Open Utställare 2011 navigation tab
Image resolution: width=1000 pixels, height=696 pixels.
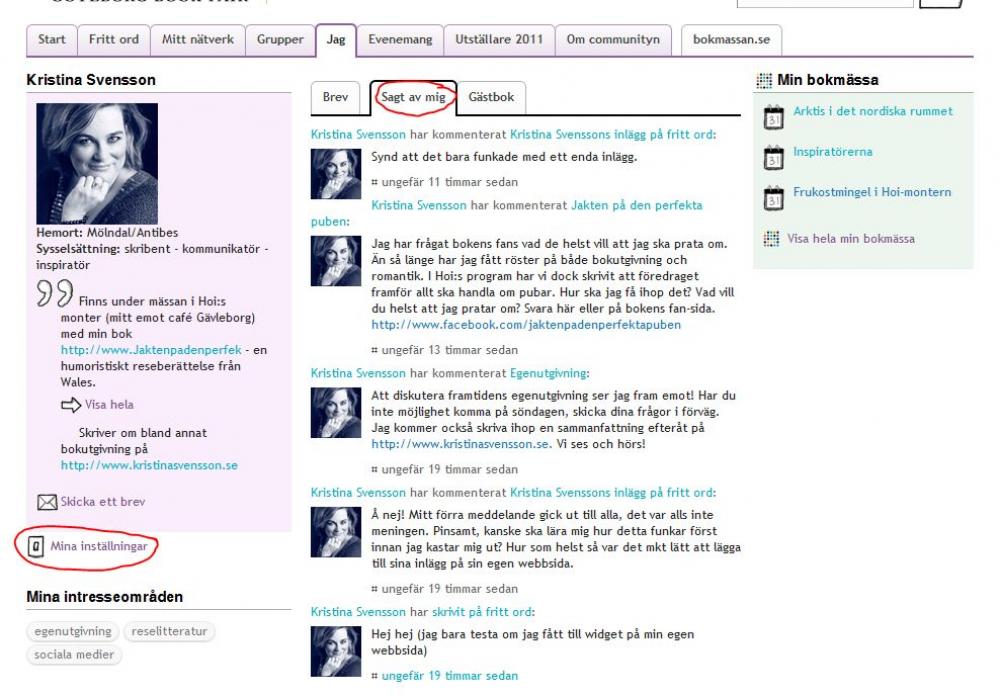[499, 40]
